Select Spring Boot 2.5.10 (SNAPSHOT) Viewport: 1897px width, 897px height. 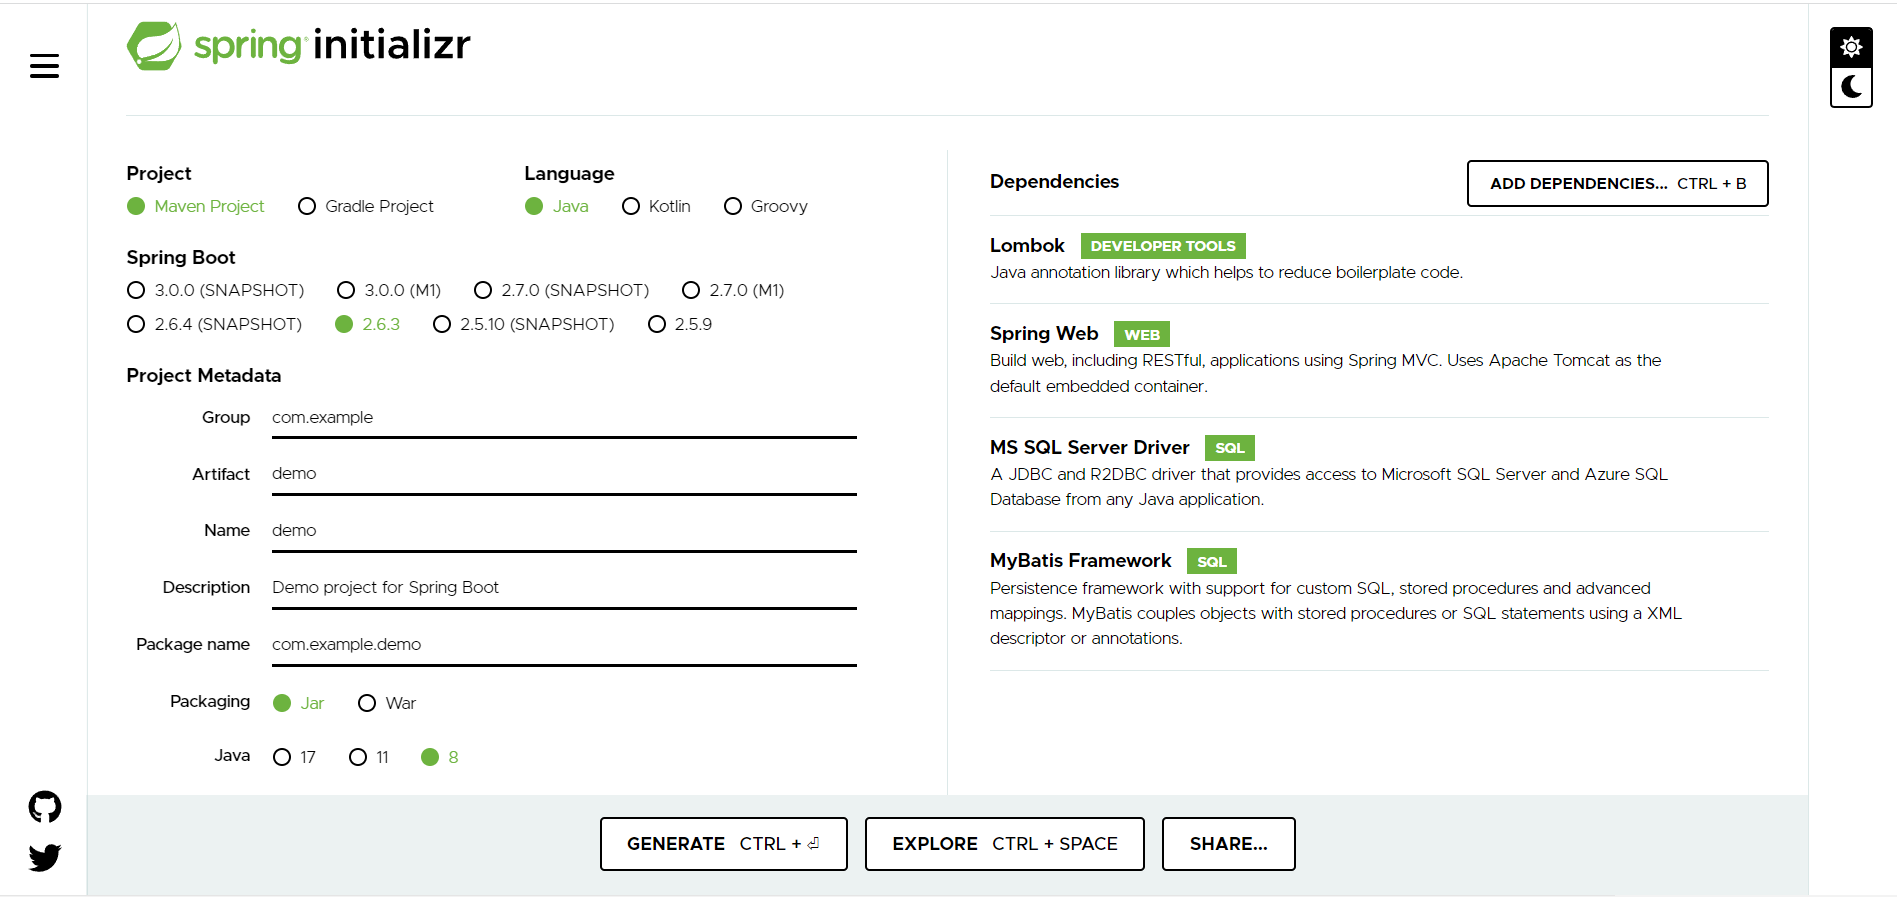click(524, 324)
